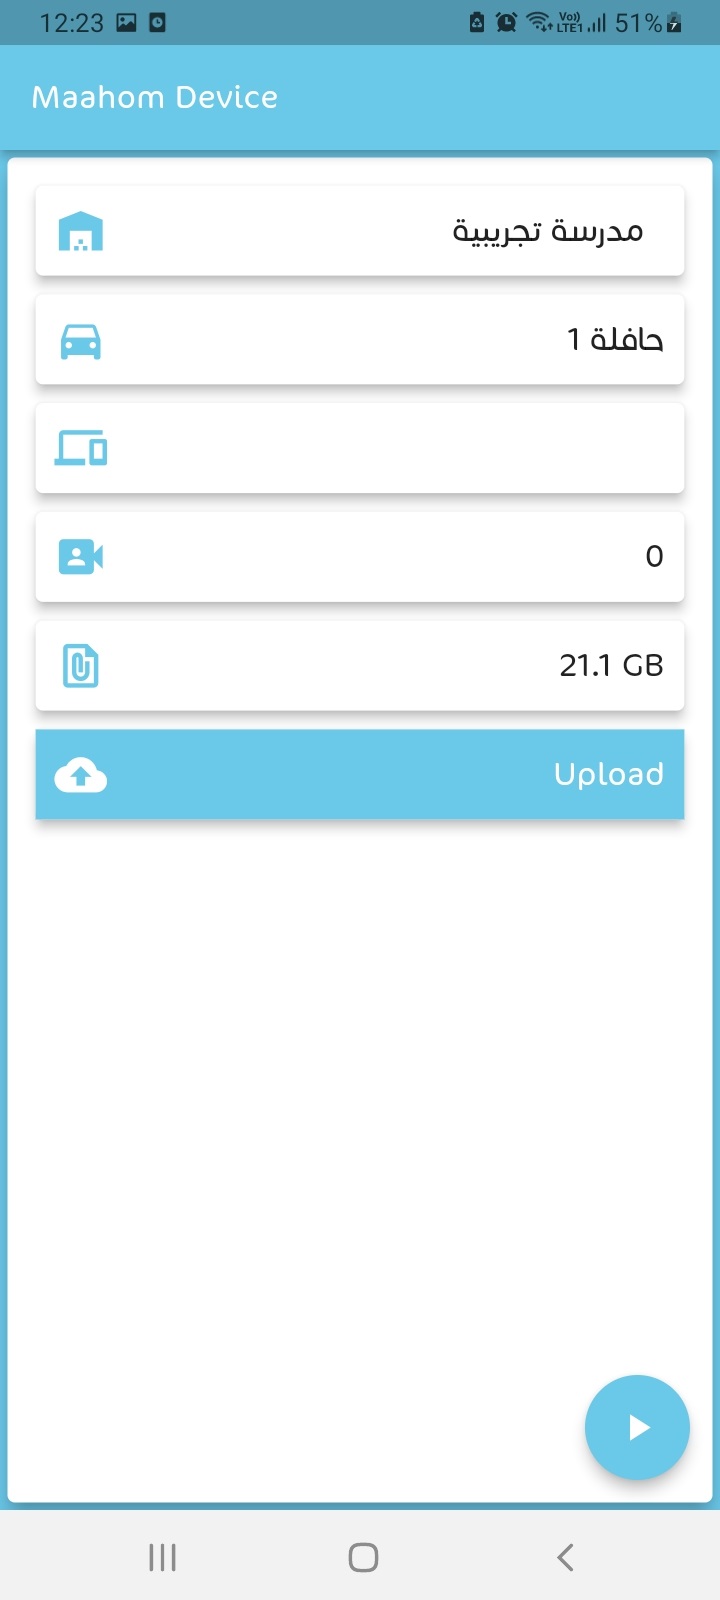Tap the 21.1 GB storage row
The image size is (720, 1600).
[360, 666]
